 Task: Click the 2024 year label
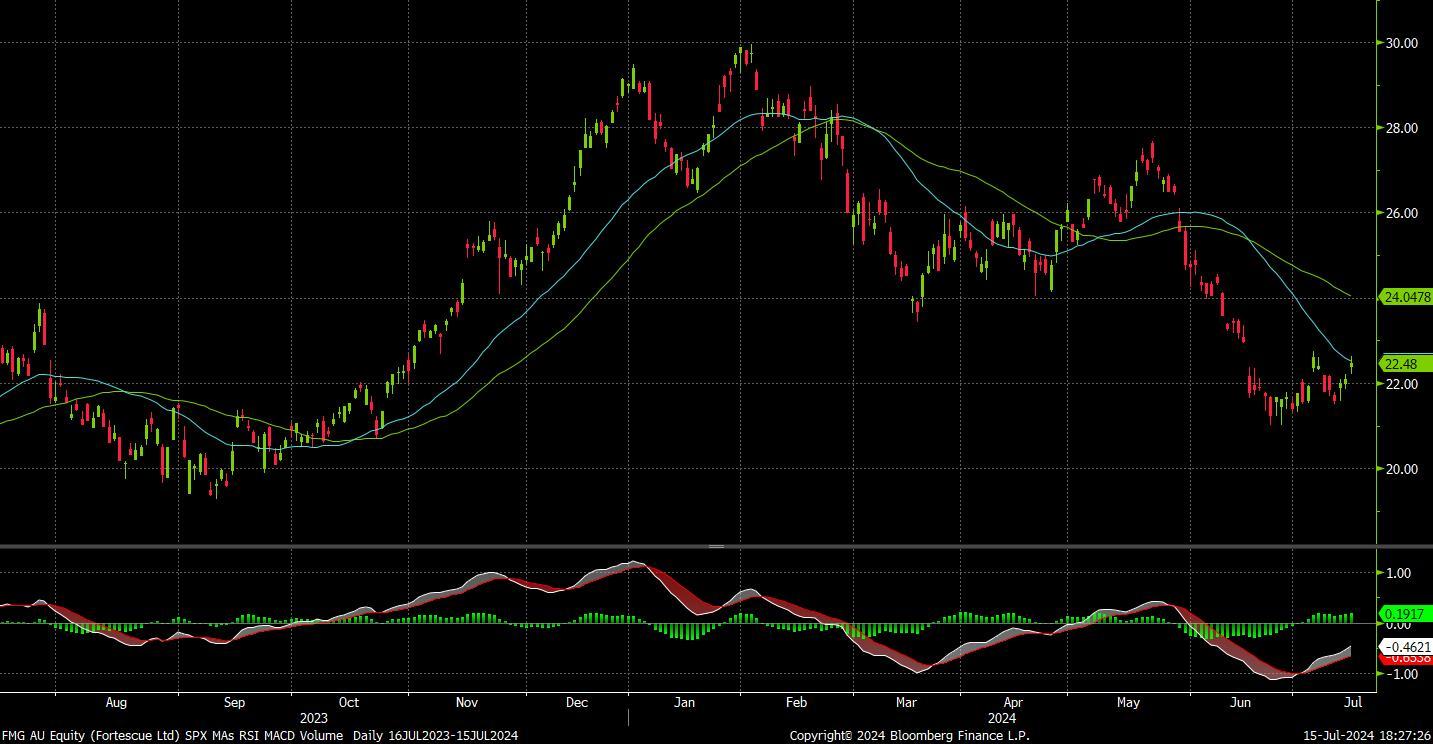[1002, 718]
